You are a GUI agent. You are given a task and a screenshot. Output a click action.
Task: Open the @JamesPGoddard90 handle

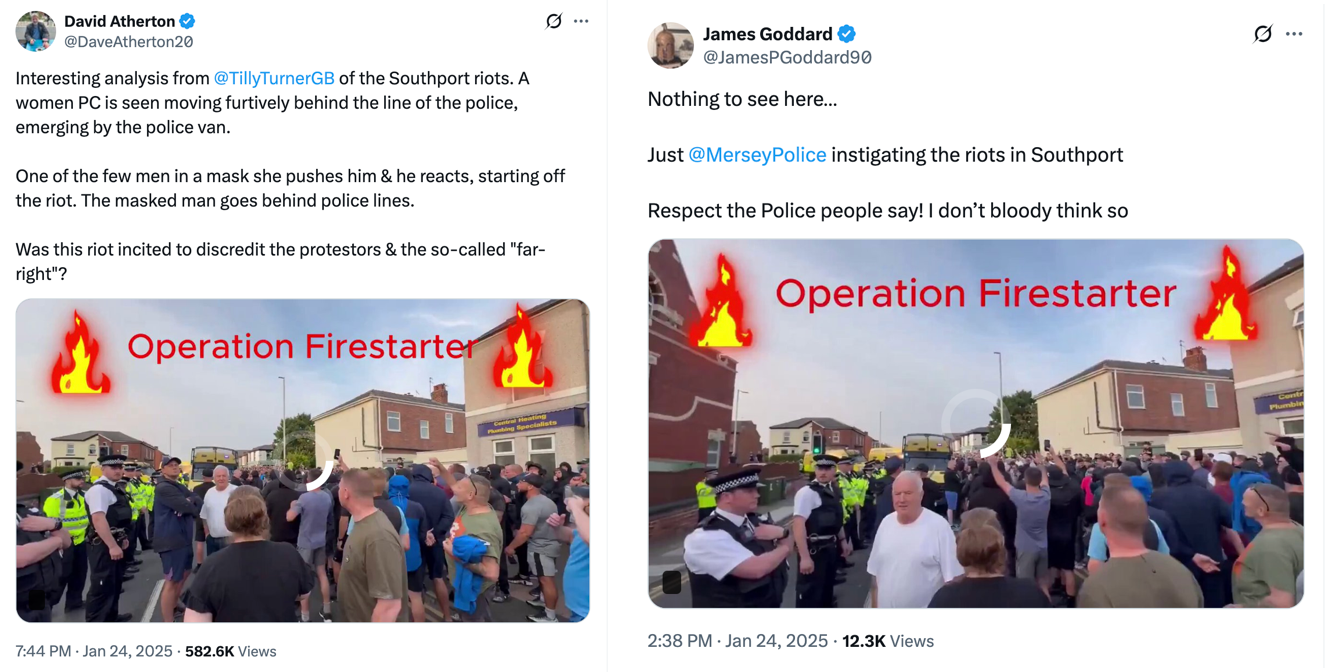coord(787,58)
